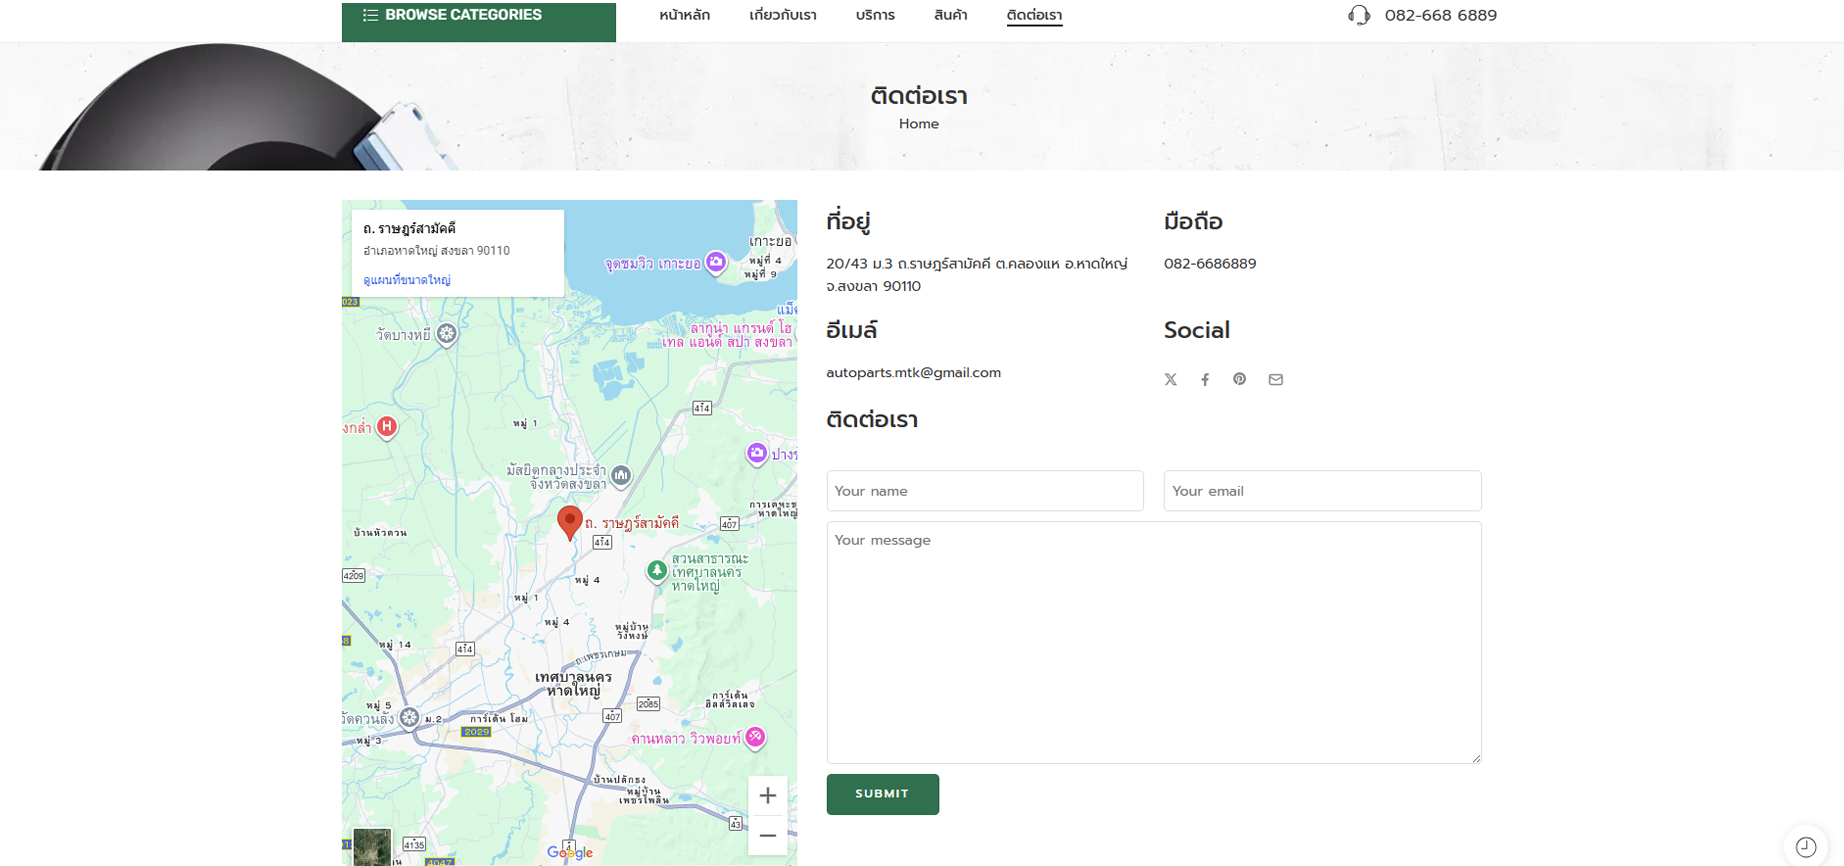Click the X (Twitter) social icon
The width and height of the screenshot is (1844, 866).
click(1170, 380)
